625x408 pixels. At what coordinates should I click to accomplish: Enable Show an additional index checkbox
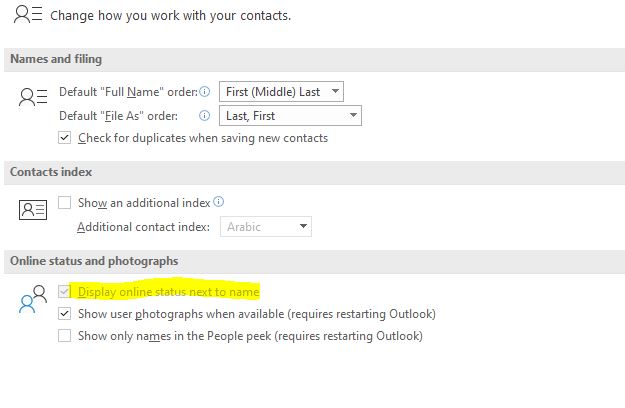pos(66,202)
